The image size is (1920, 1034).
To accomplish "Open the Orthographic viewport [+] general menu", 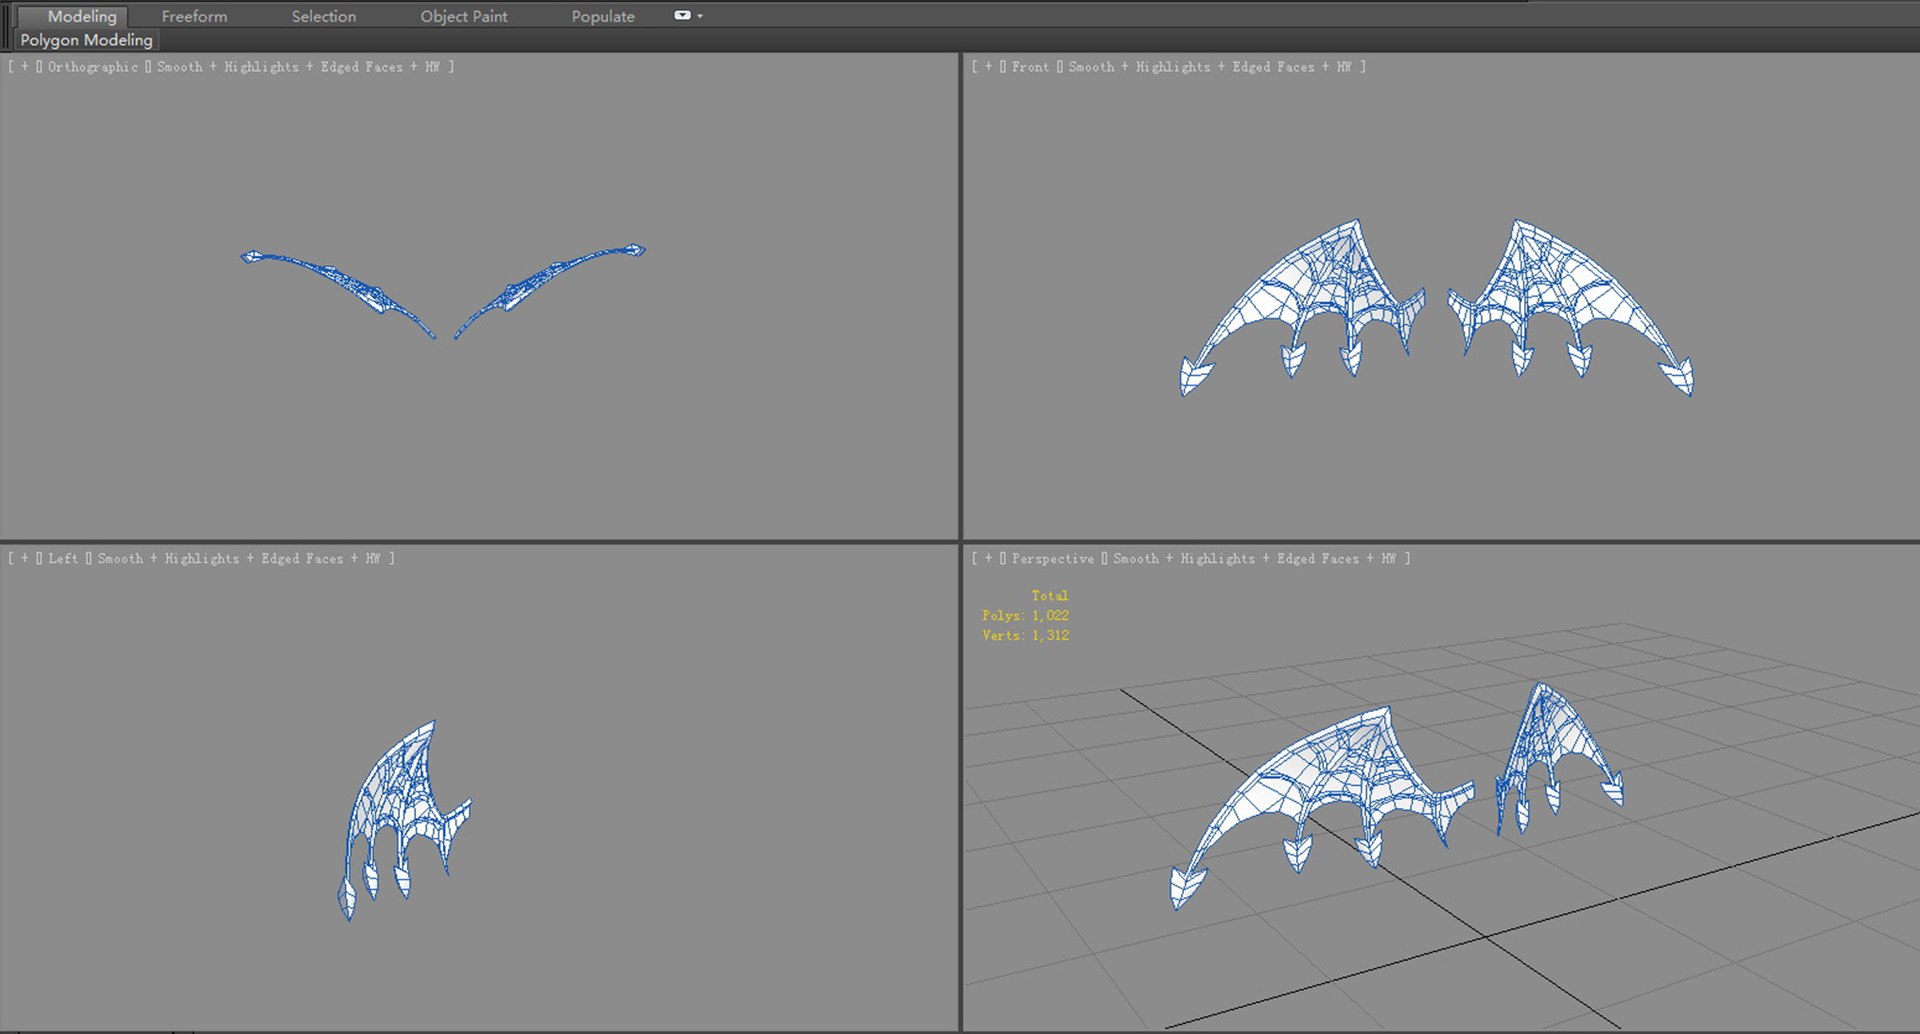I will pyautogui.click(x=25, y=67).
